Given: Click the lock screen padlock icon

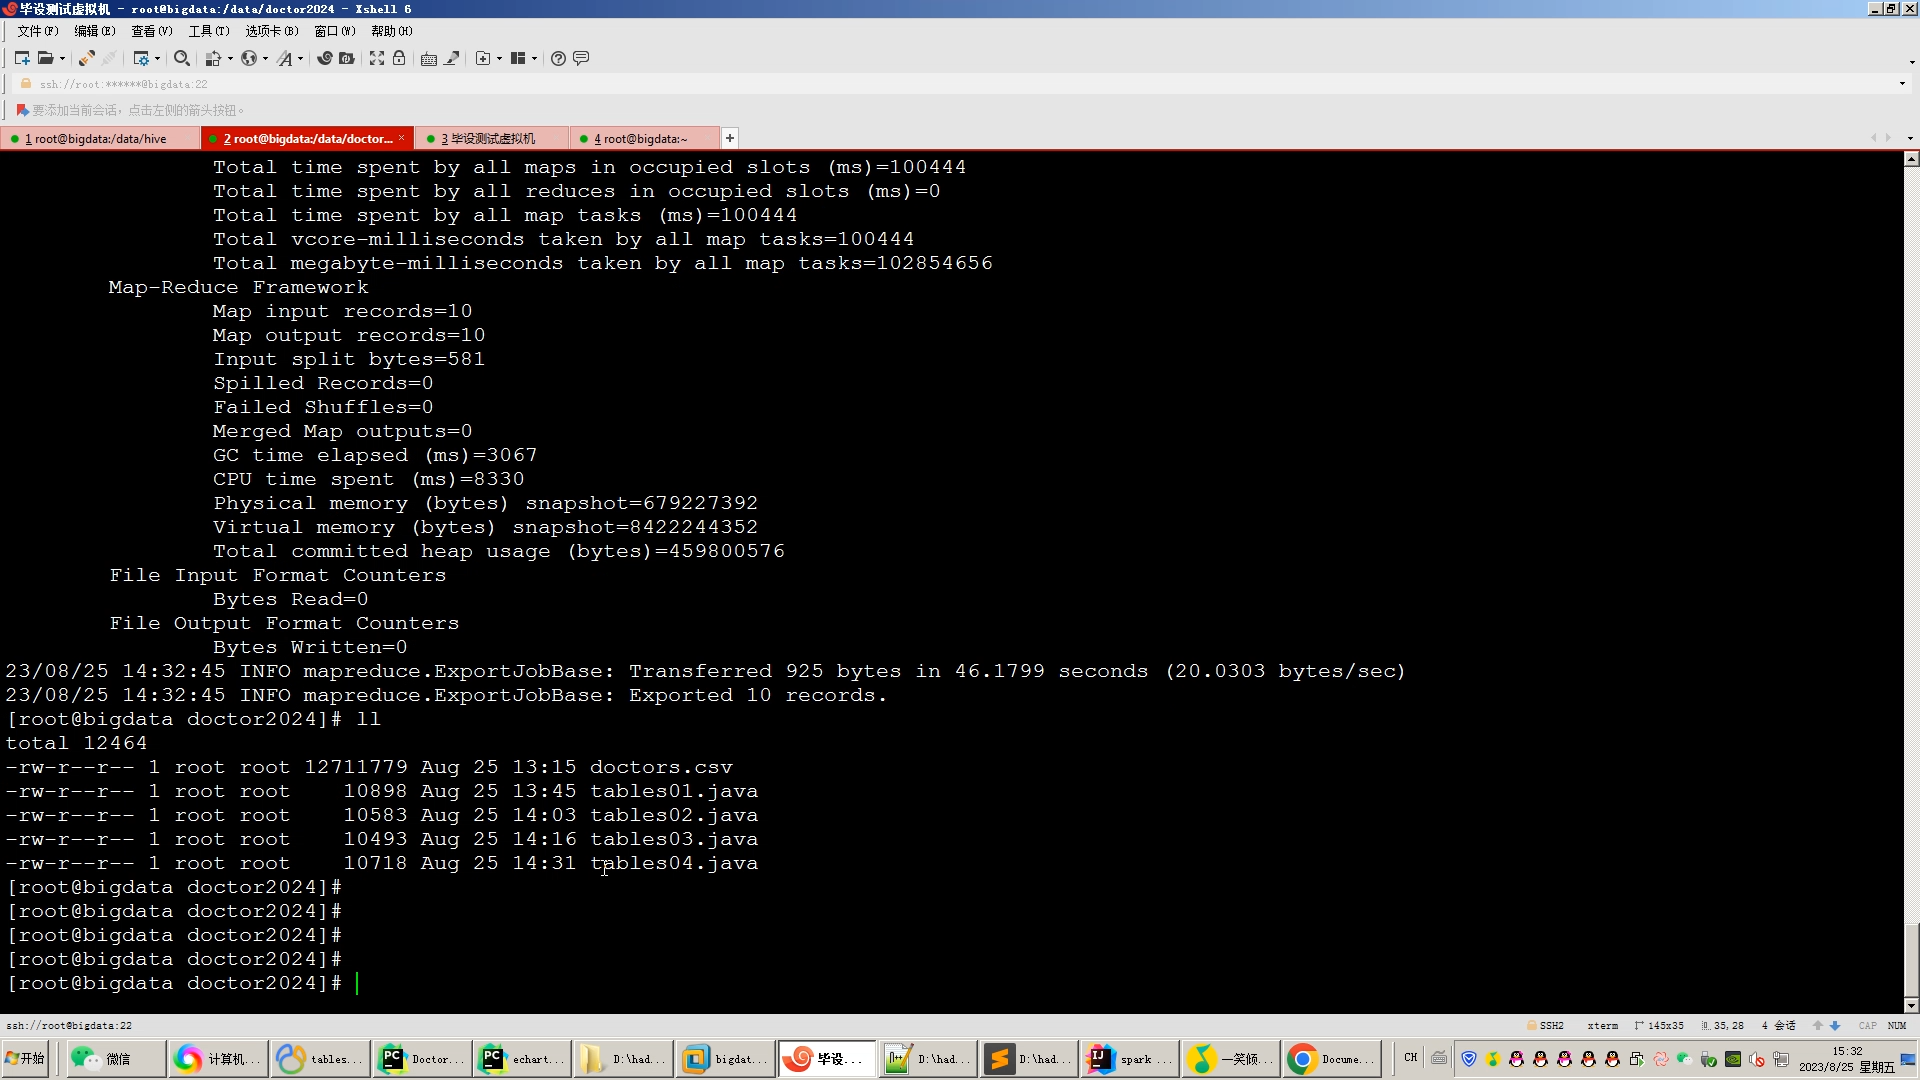Looking at the screenshot, I should 399,58.
